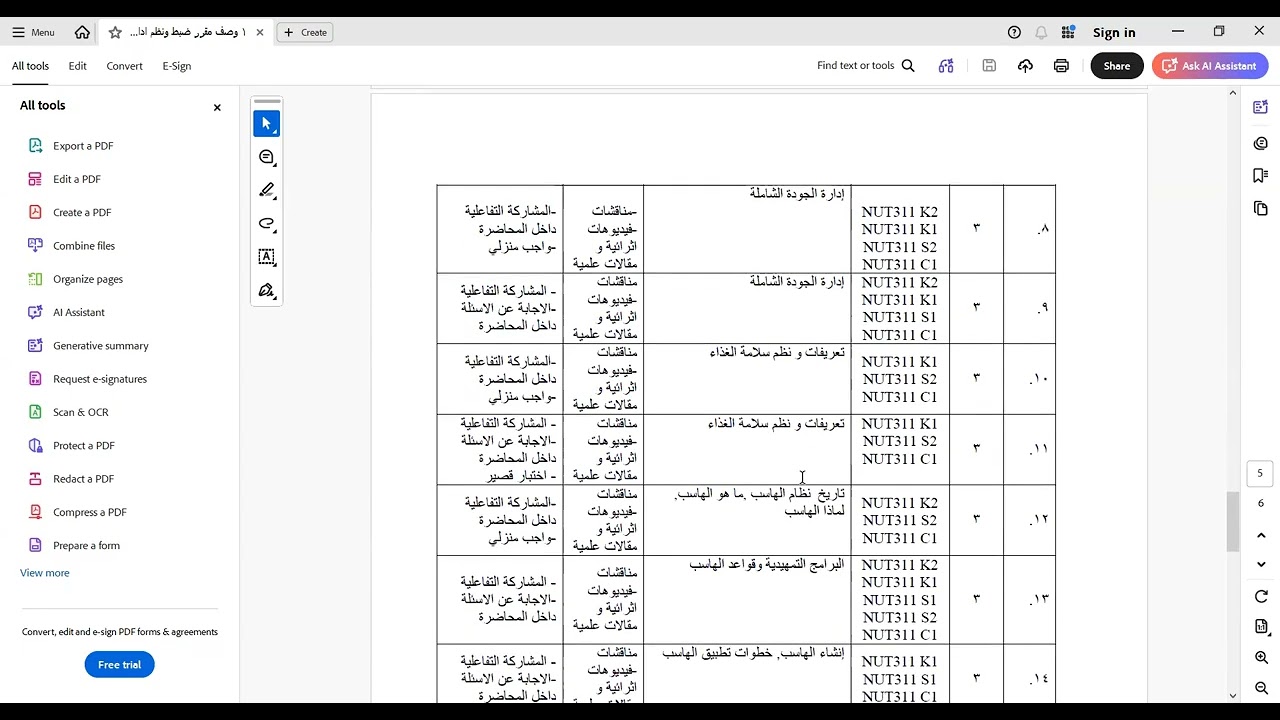Zoom in using the plus magnifier
Screen dimensions: 1280x720
pos(1261,658)
